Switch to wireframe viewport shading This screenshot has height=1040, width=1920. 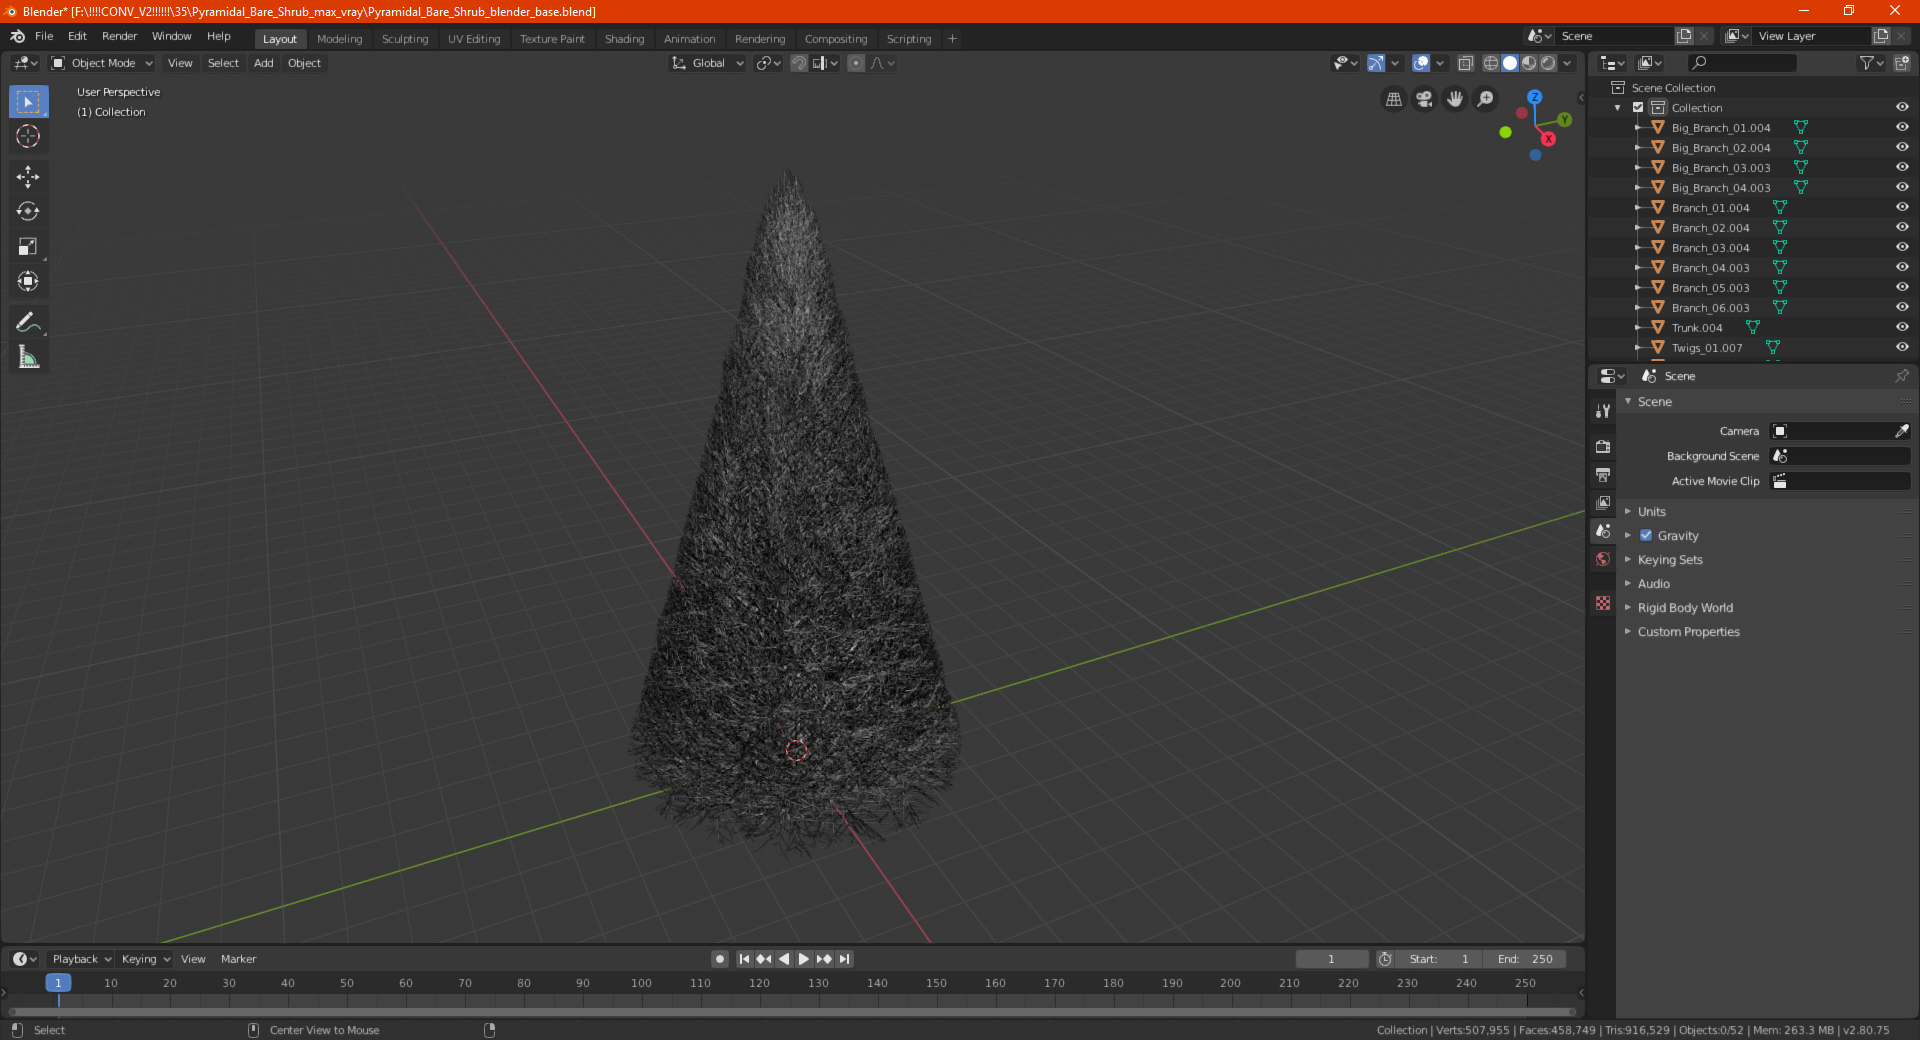[1490, 63]
